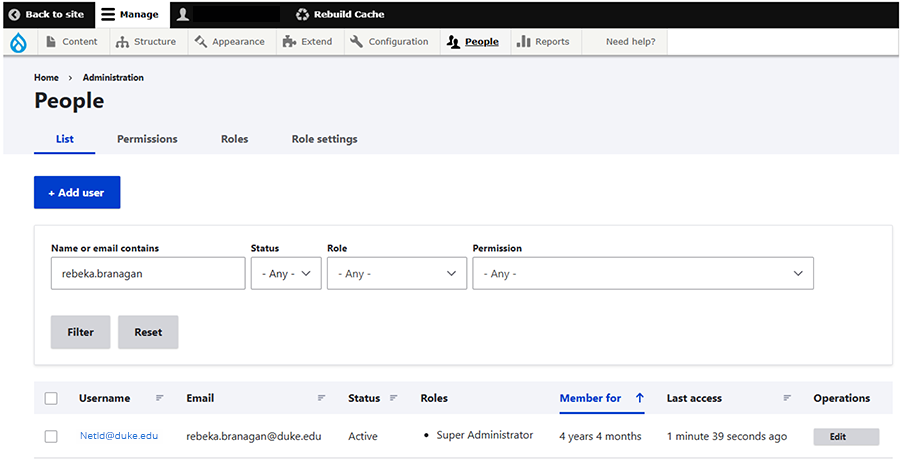Sort by Member for arrow
Viewport: 900px width, 469px height.
639,398
